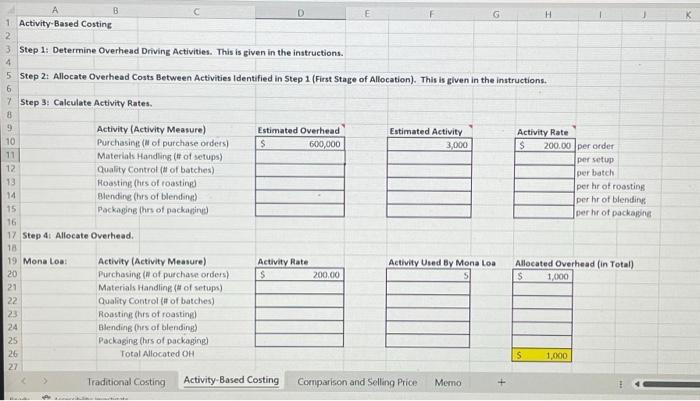Click the Total Allocated OH label
700x401 pixels.
pos(157,354)
